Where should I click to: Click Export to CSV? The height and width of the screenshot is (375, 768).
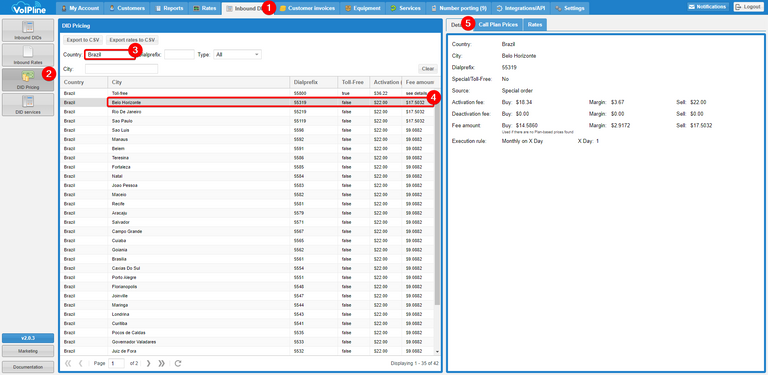click(x=83, y=40)
